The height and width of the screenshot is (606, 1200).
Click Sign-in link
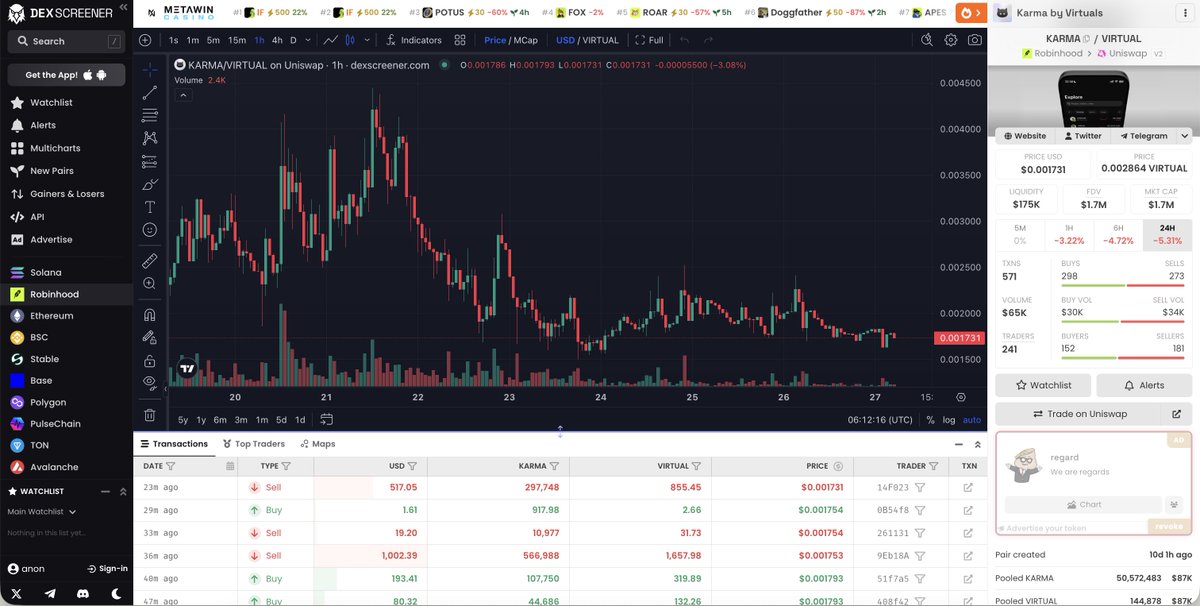click(106, 568)
